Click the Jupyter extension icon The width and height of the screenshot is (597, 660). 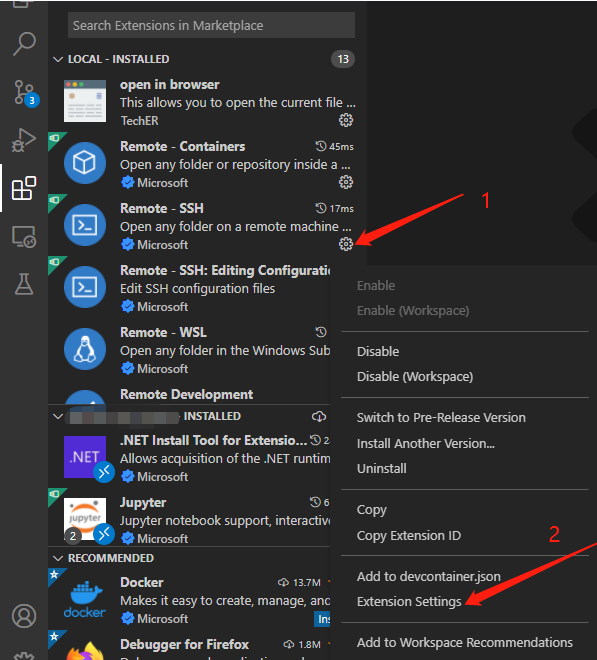[85, 519]
